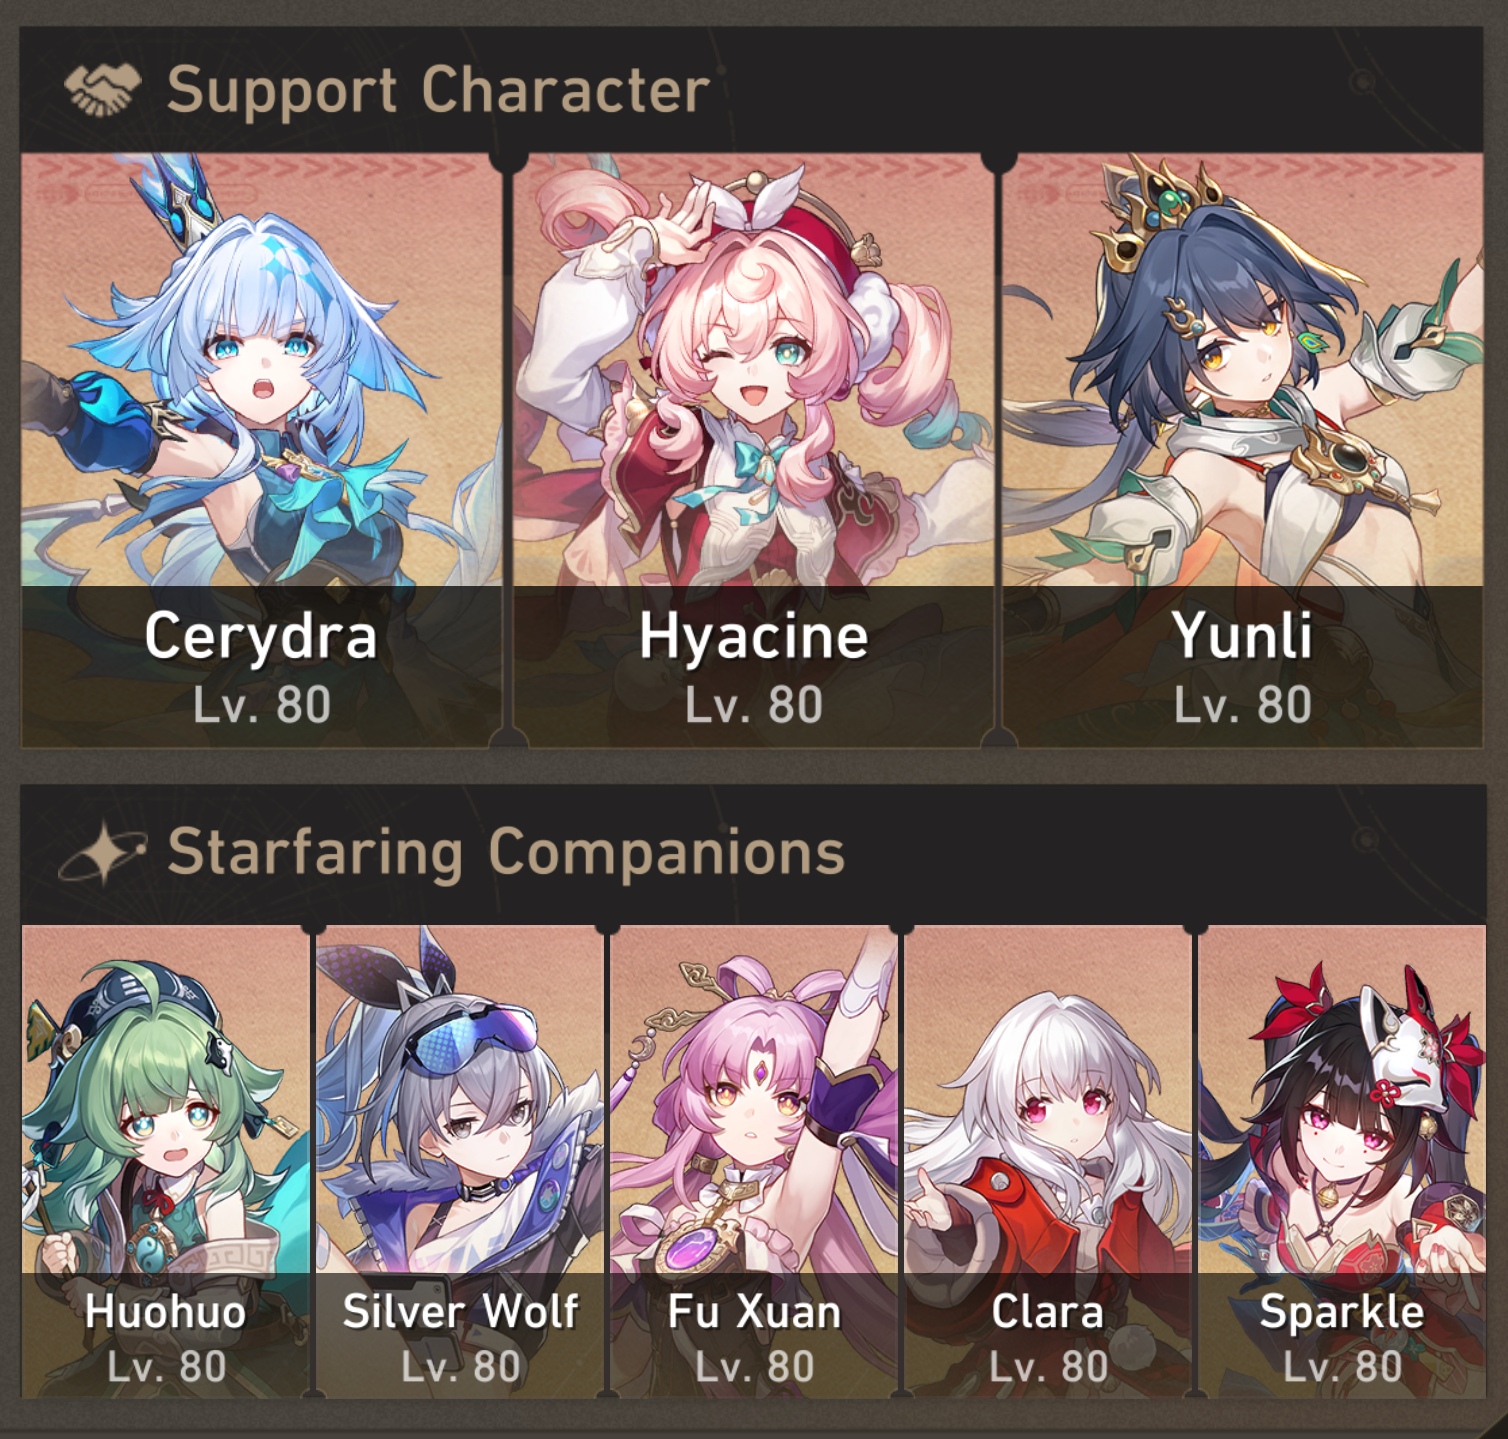Open the Yunli support card
Image resolution: width=1508 pixels, height=1439 pixels.
1243,450
